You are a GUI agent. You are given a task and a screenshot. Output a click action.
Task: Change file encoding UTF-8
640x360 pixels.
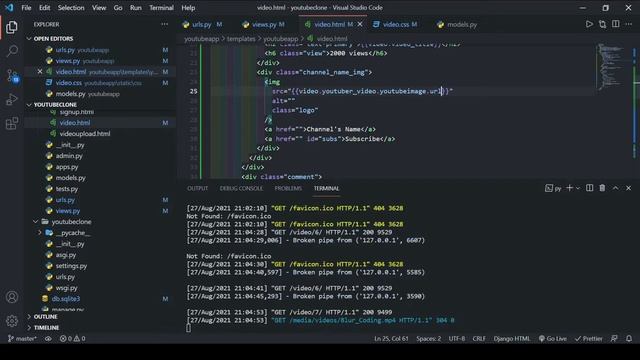pos(457,338)
